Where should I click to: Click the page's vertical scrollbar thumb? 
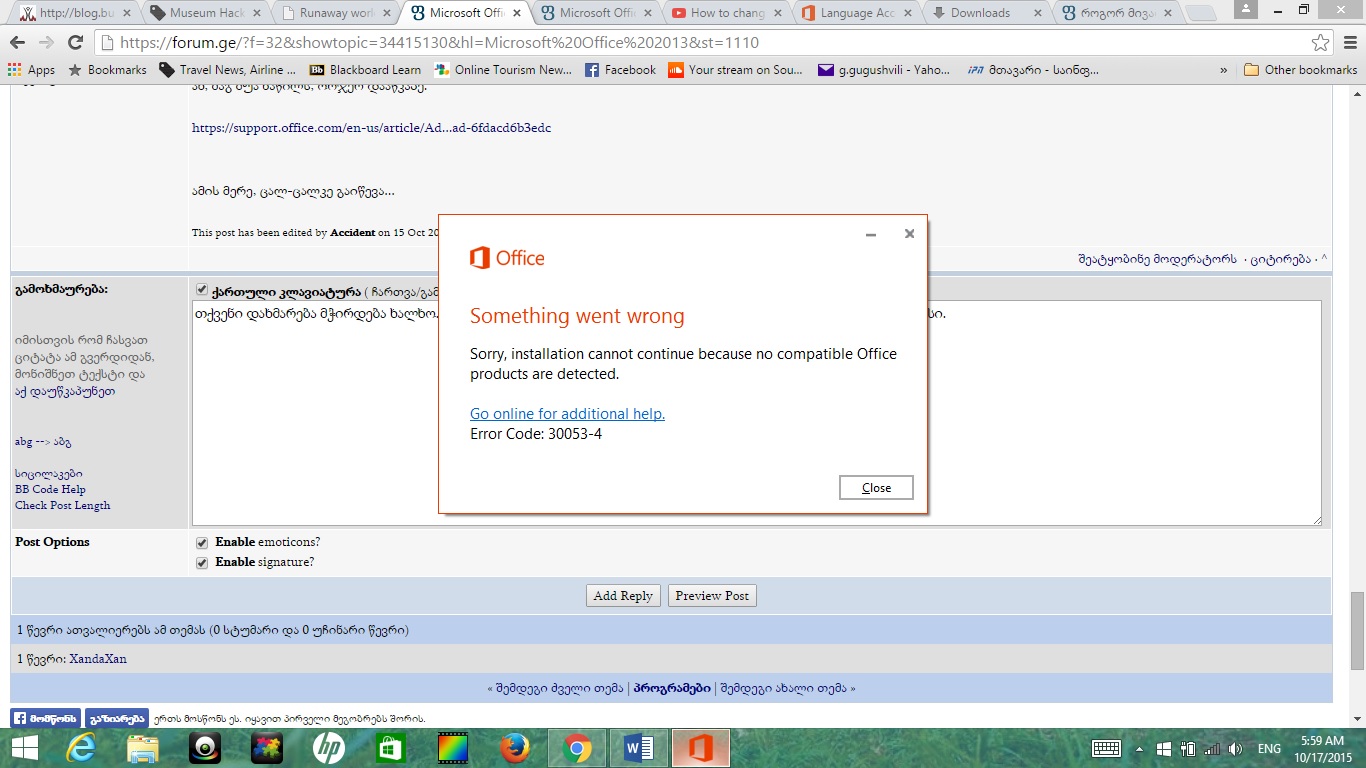(1357, 630)
